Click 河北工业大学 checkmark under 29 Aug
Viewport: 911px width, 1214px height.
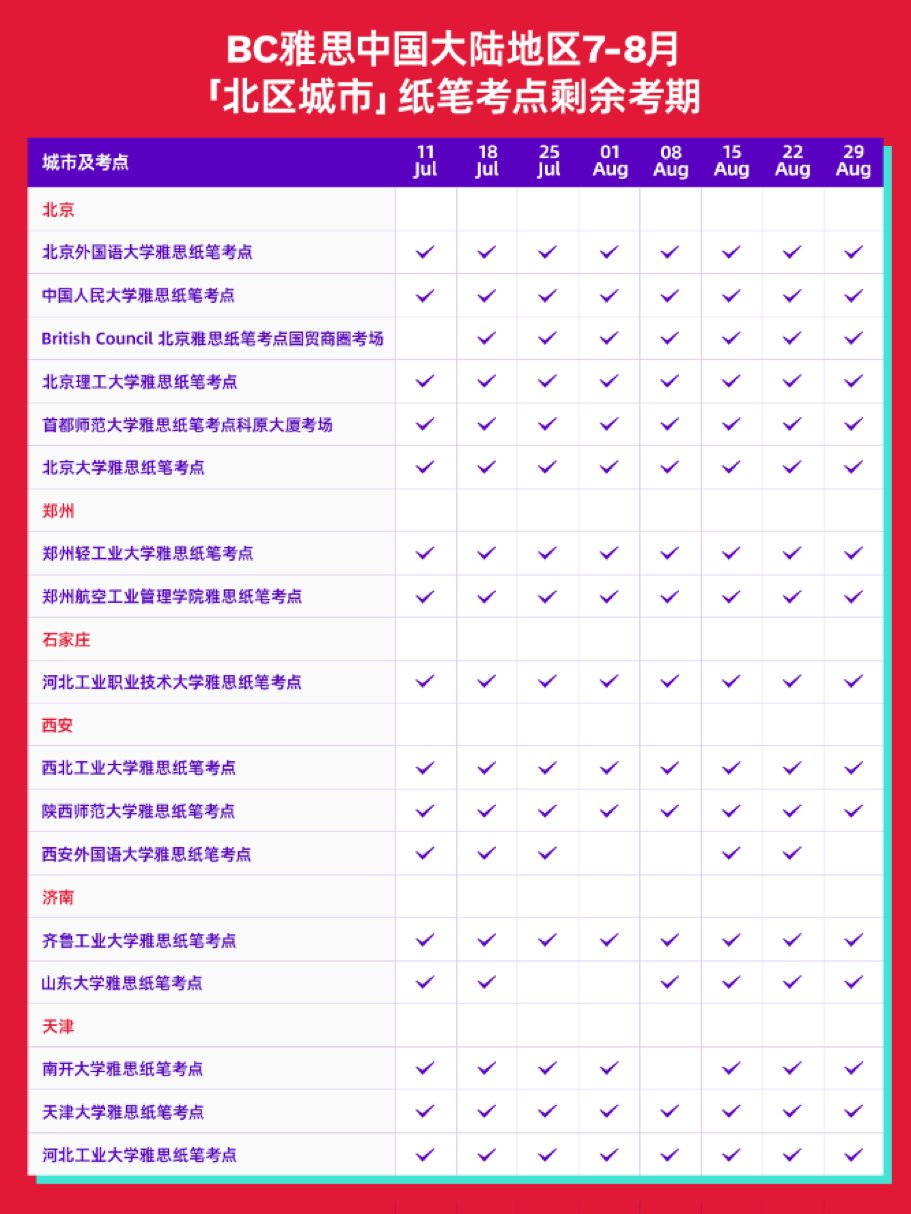853,1156
